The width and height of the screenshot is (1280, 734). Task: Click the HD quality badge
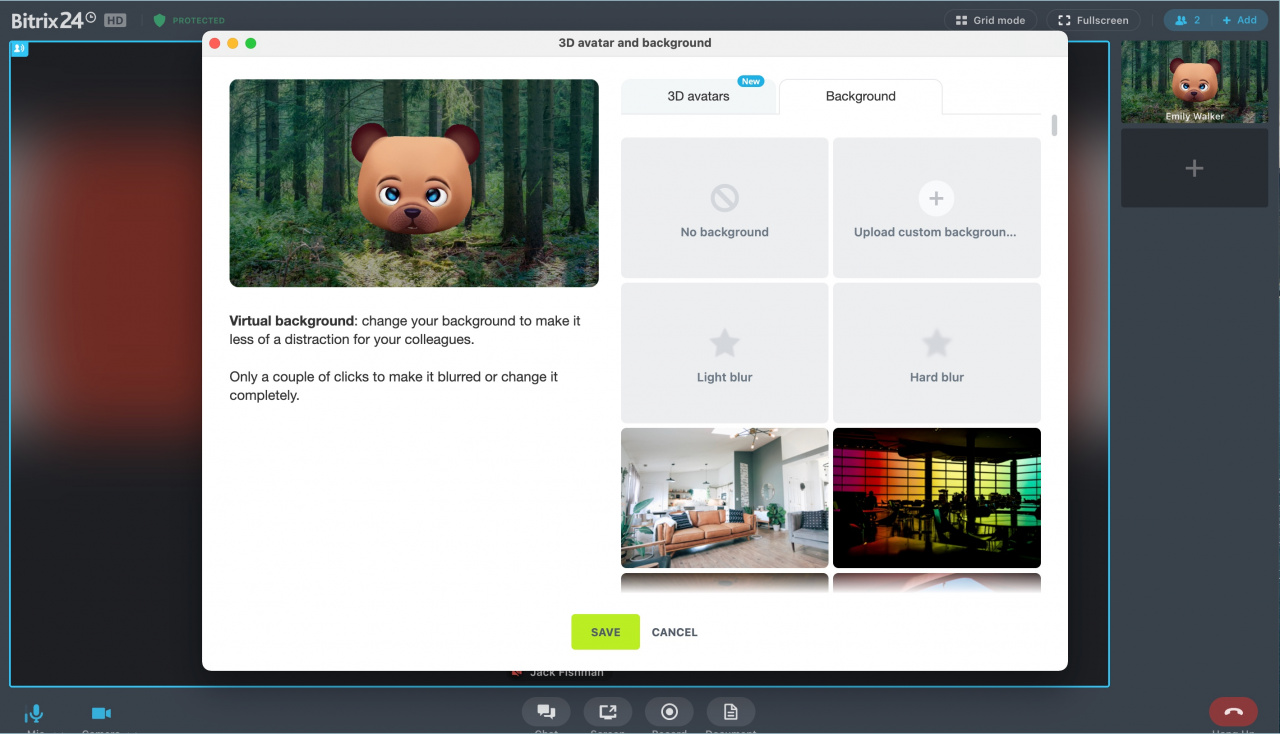click(x=115, y=20)
